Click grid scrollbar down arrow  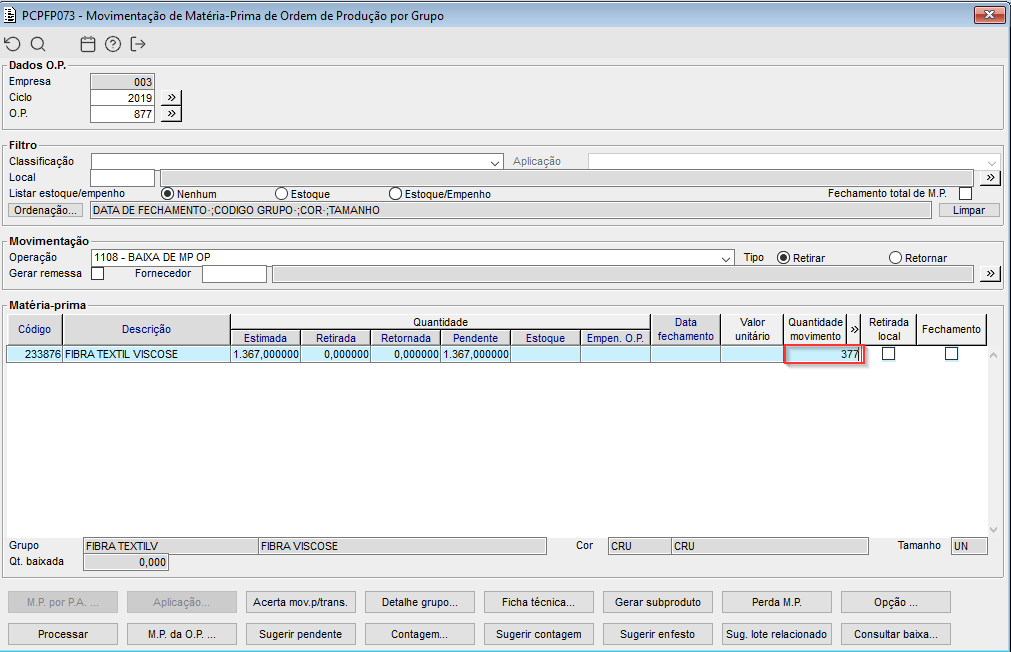pyautogui.click(x=993, y=529)
